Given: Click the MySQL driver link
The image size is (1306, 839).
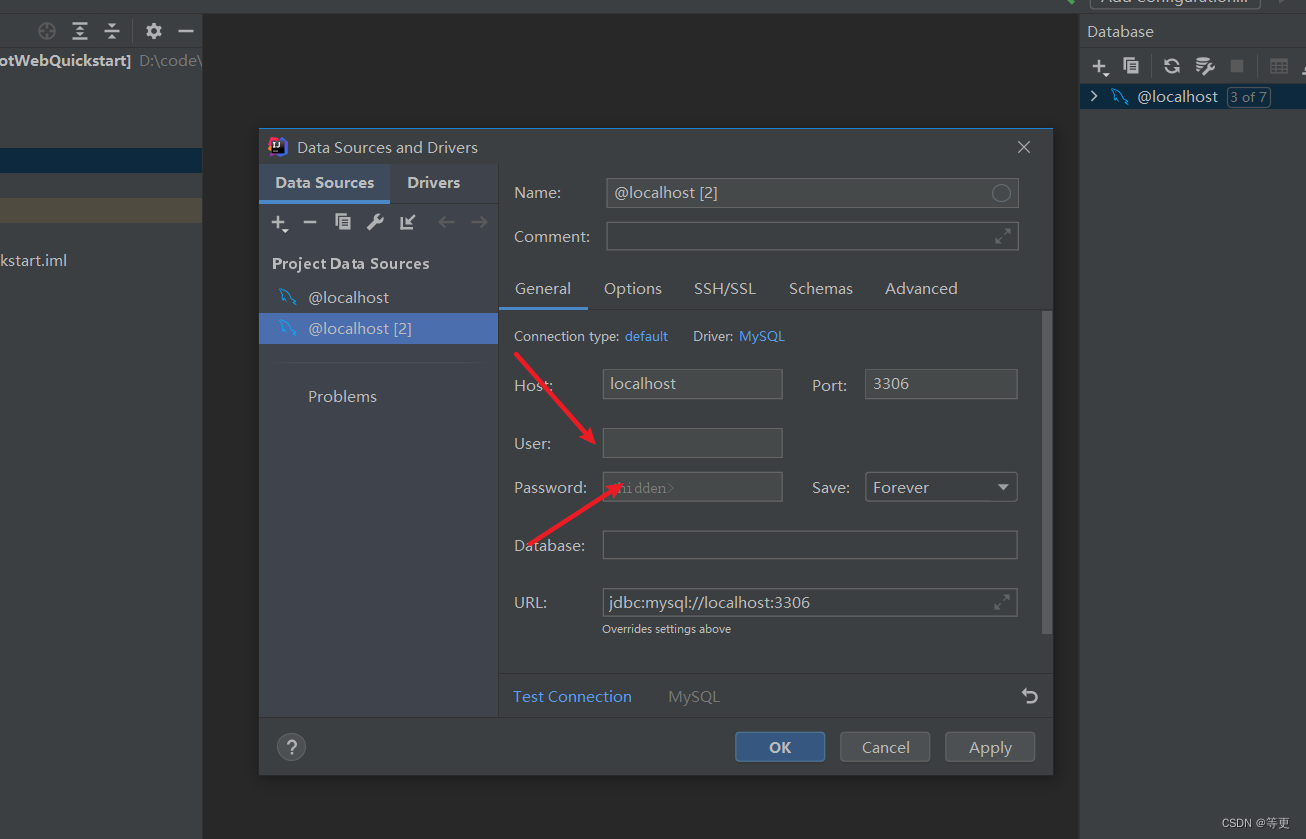Looking at the screenshot, I should click(762, 336).
